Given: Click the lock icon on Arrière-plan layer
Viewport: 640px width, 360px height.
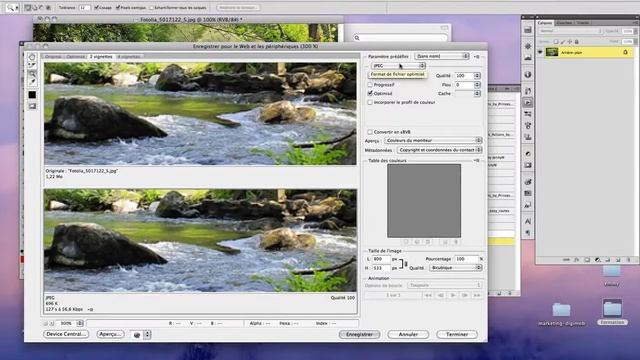Looking at the screenshot, I should pos(625,52).
